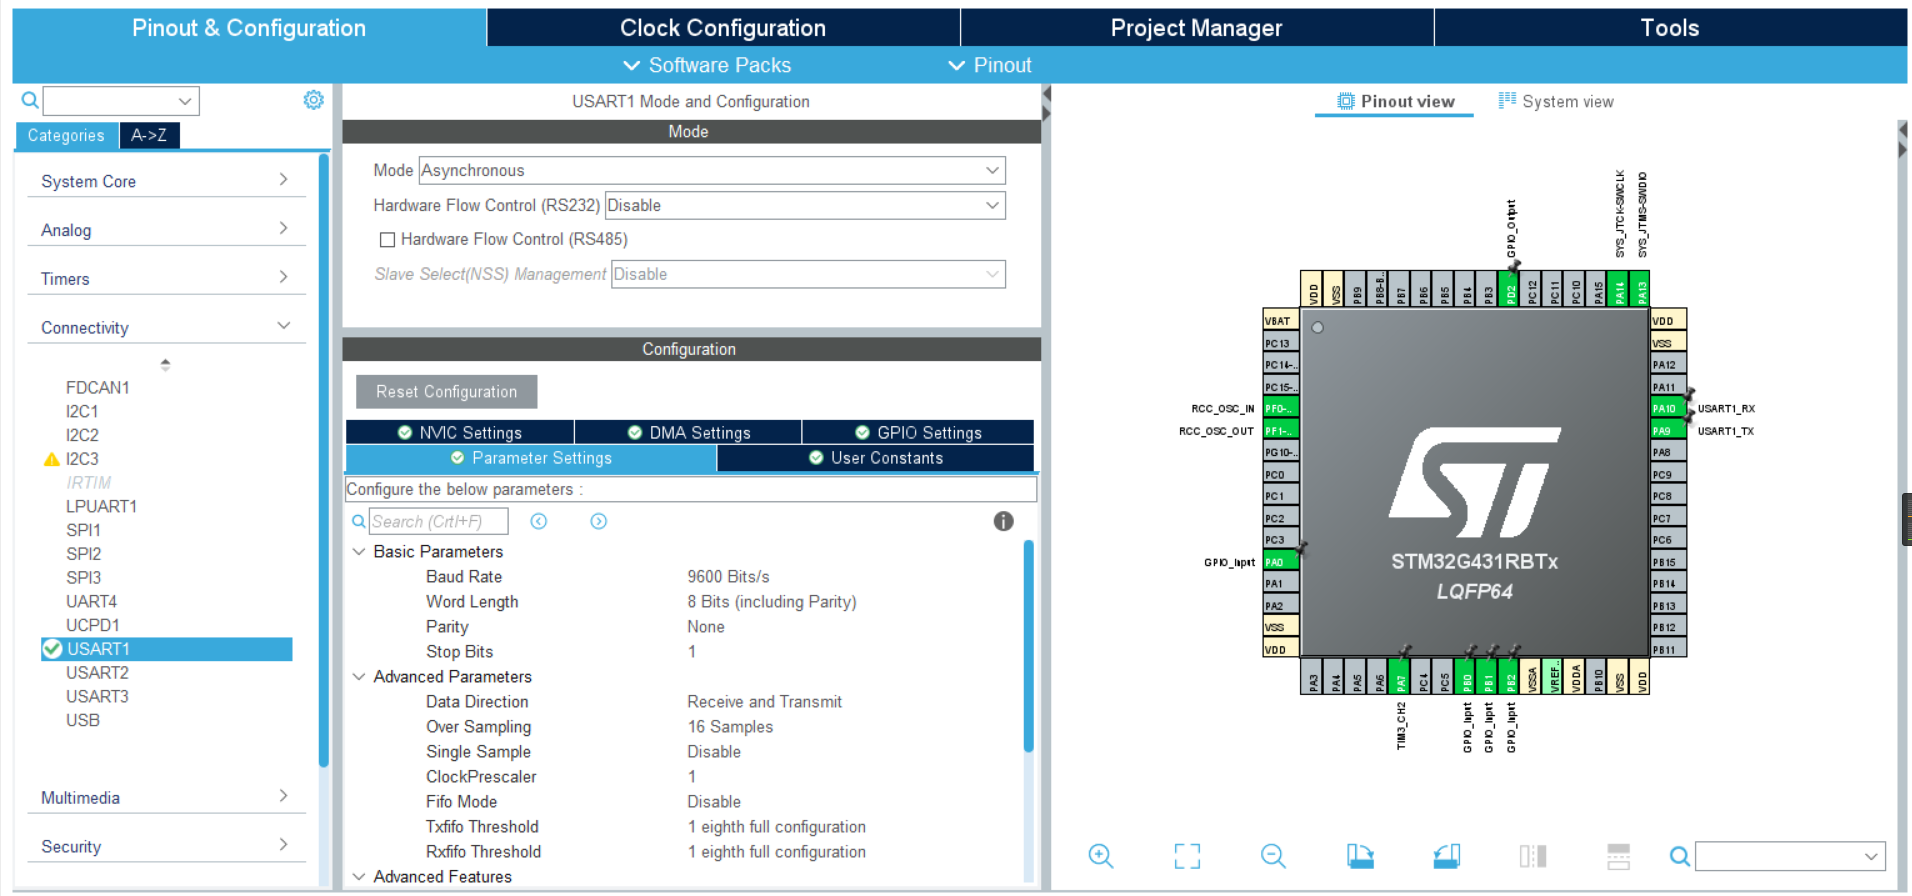1912x896 pixels.
Task: Click the parameter list vertical scrollbar
Action: point(1028,646)
